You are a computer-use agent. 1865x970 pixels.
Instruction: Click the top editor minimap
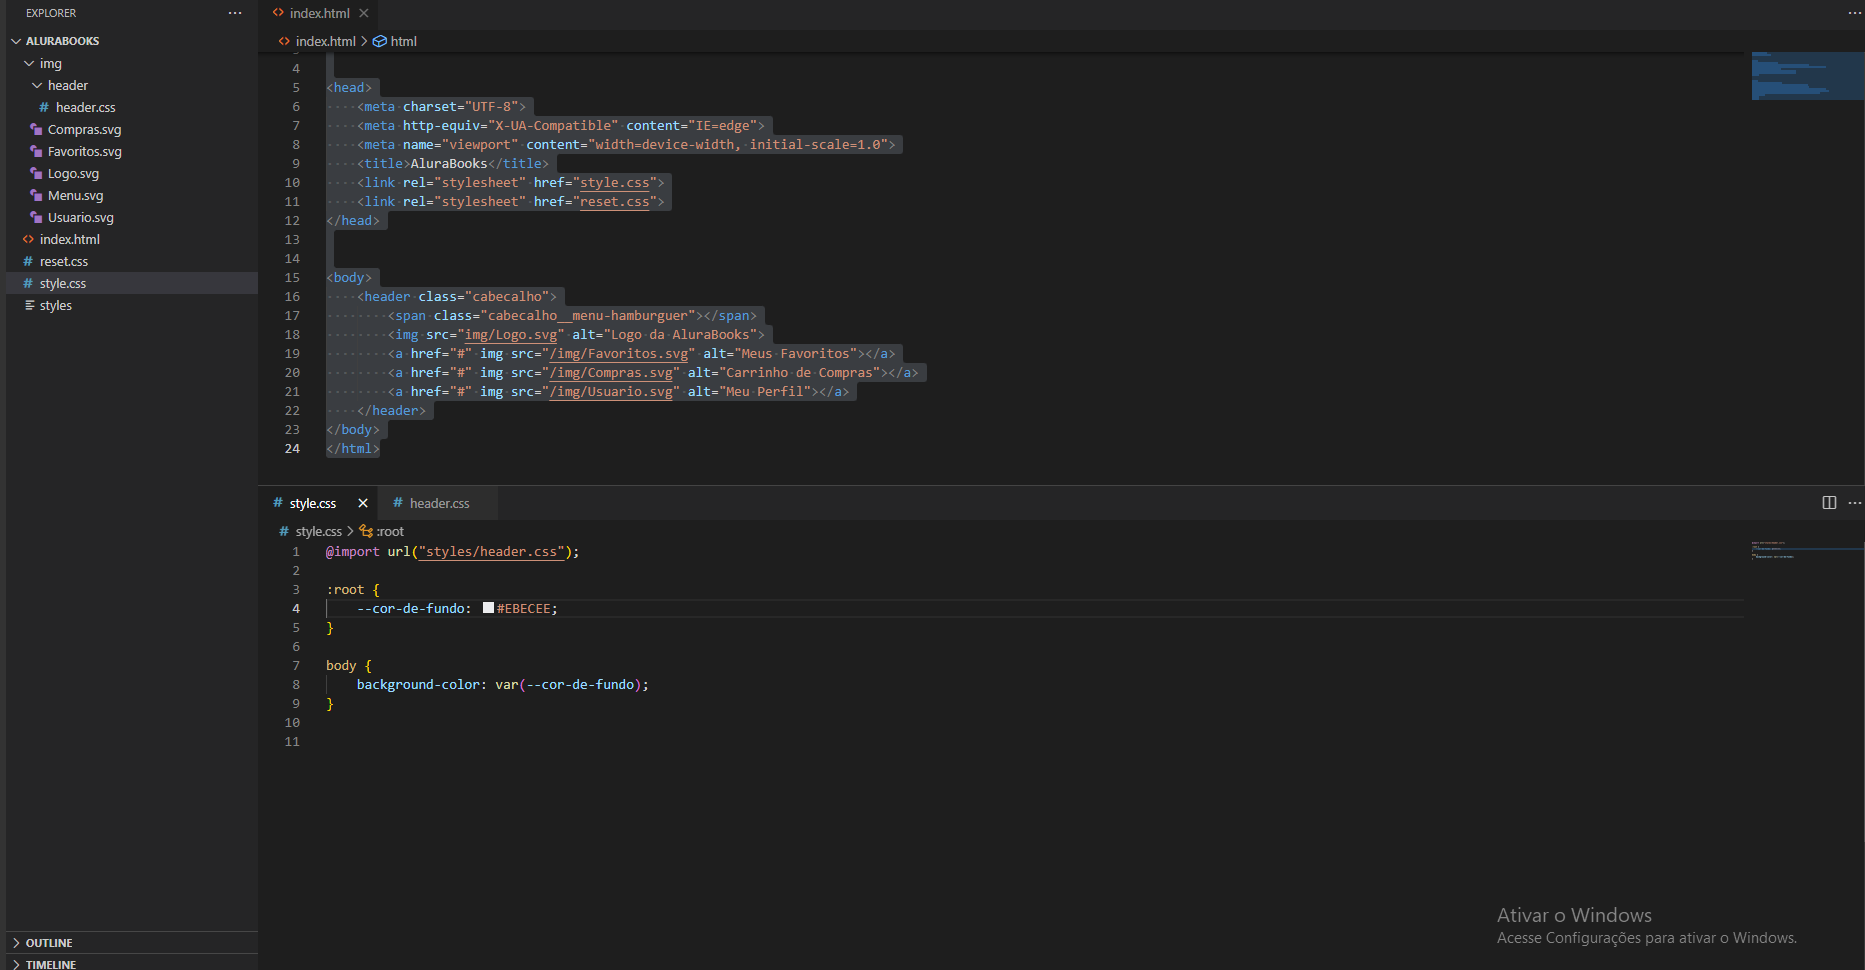pos(1807,76)
